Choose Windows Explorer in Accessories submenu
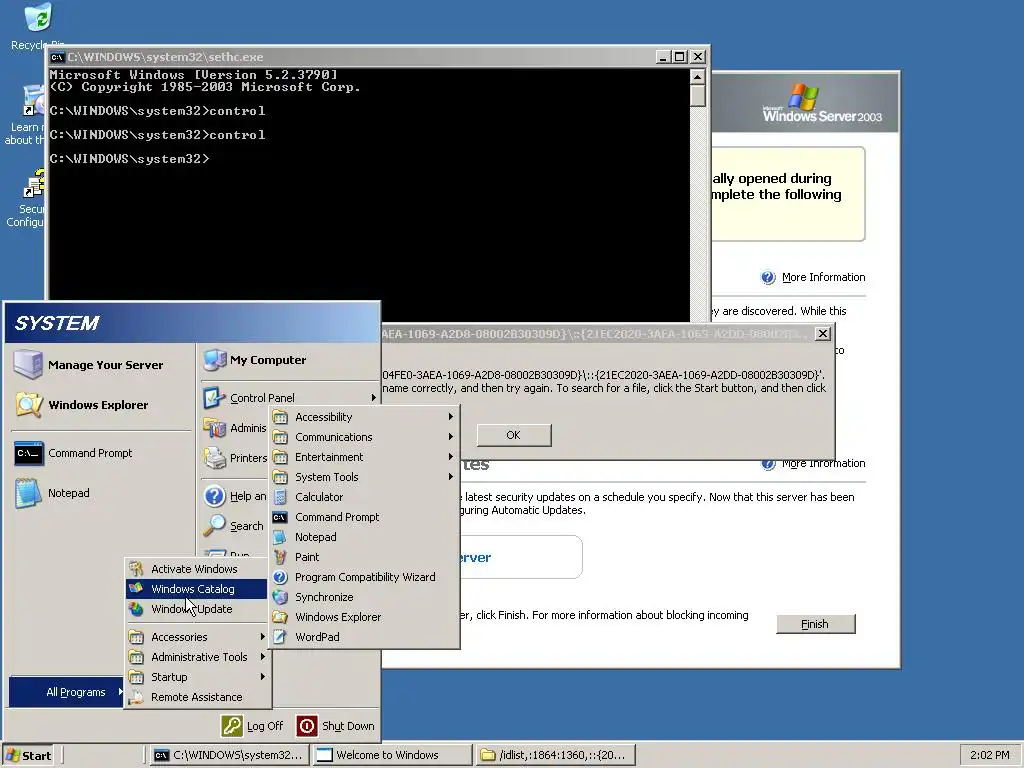The image size is (1024, 768). 363,617
